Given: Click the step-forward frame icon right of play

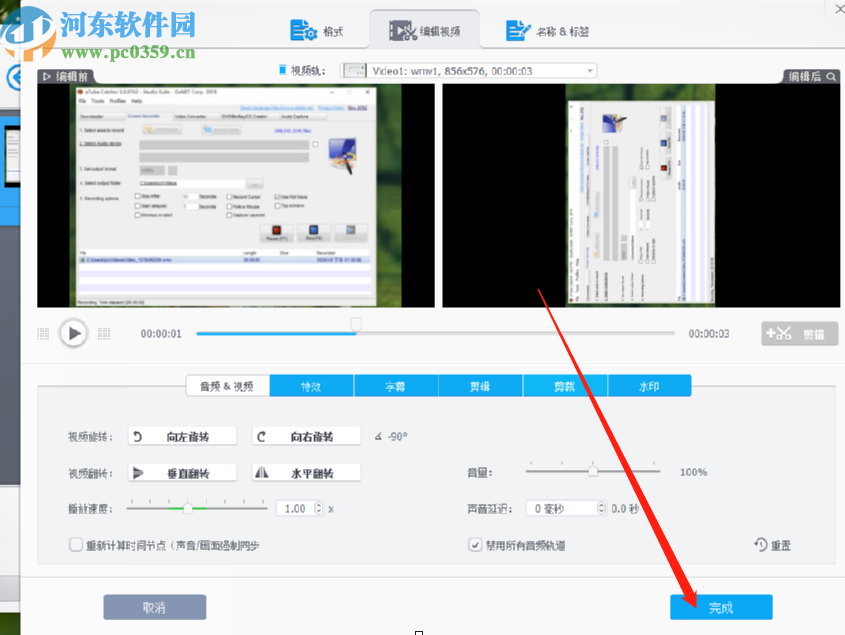Looking at the screenshot, I should tap(104, 334).
